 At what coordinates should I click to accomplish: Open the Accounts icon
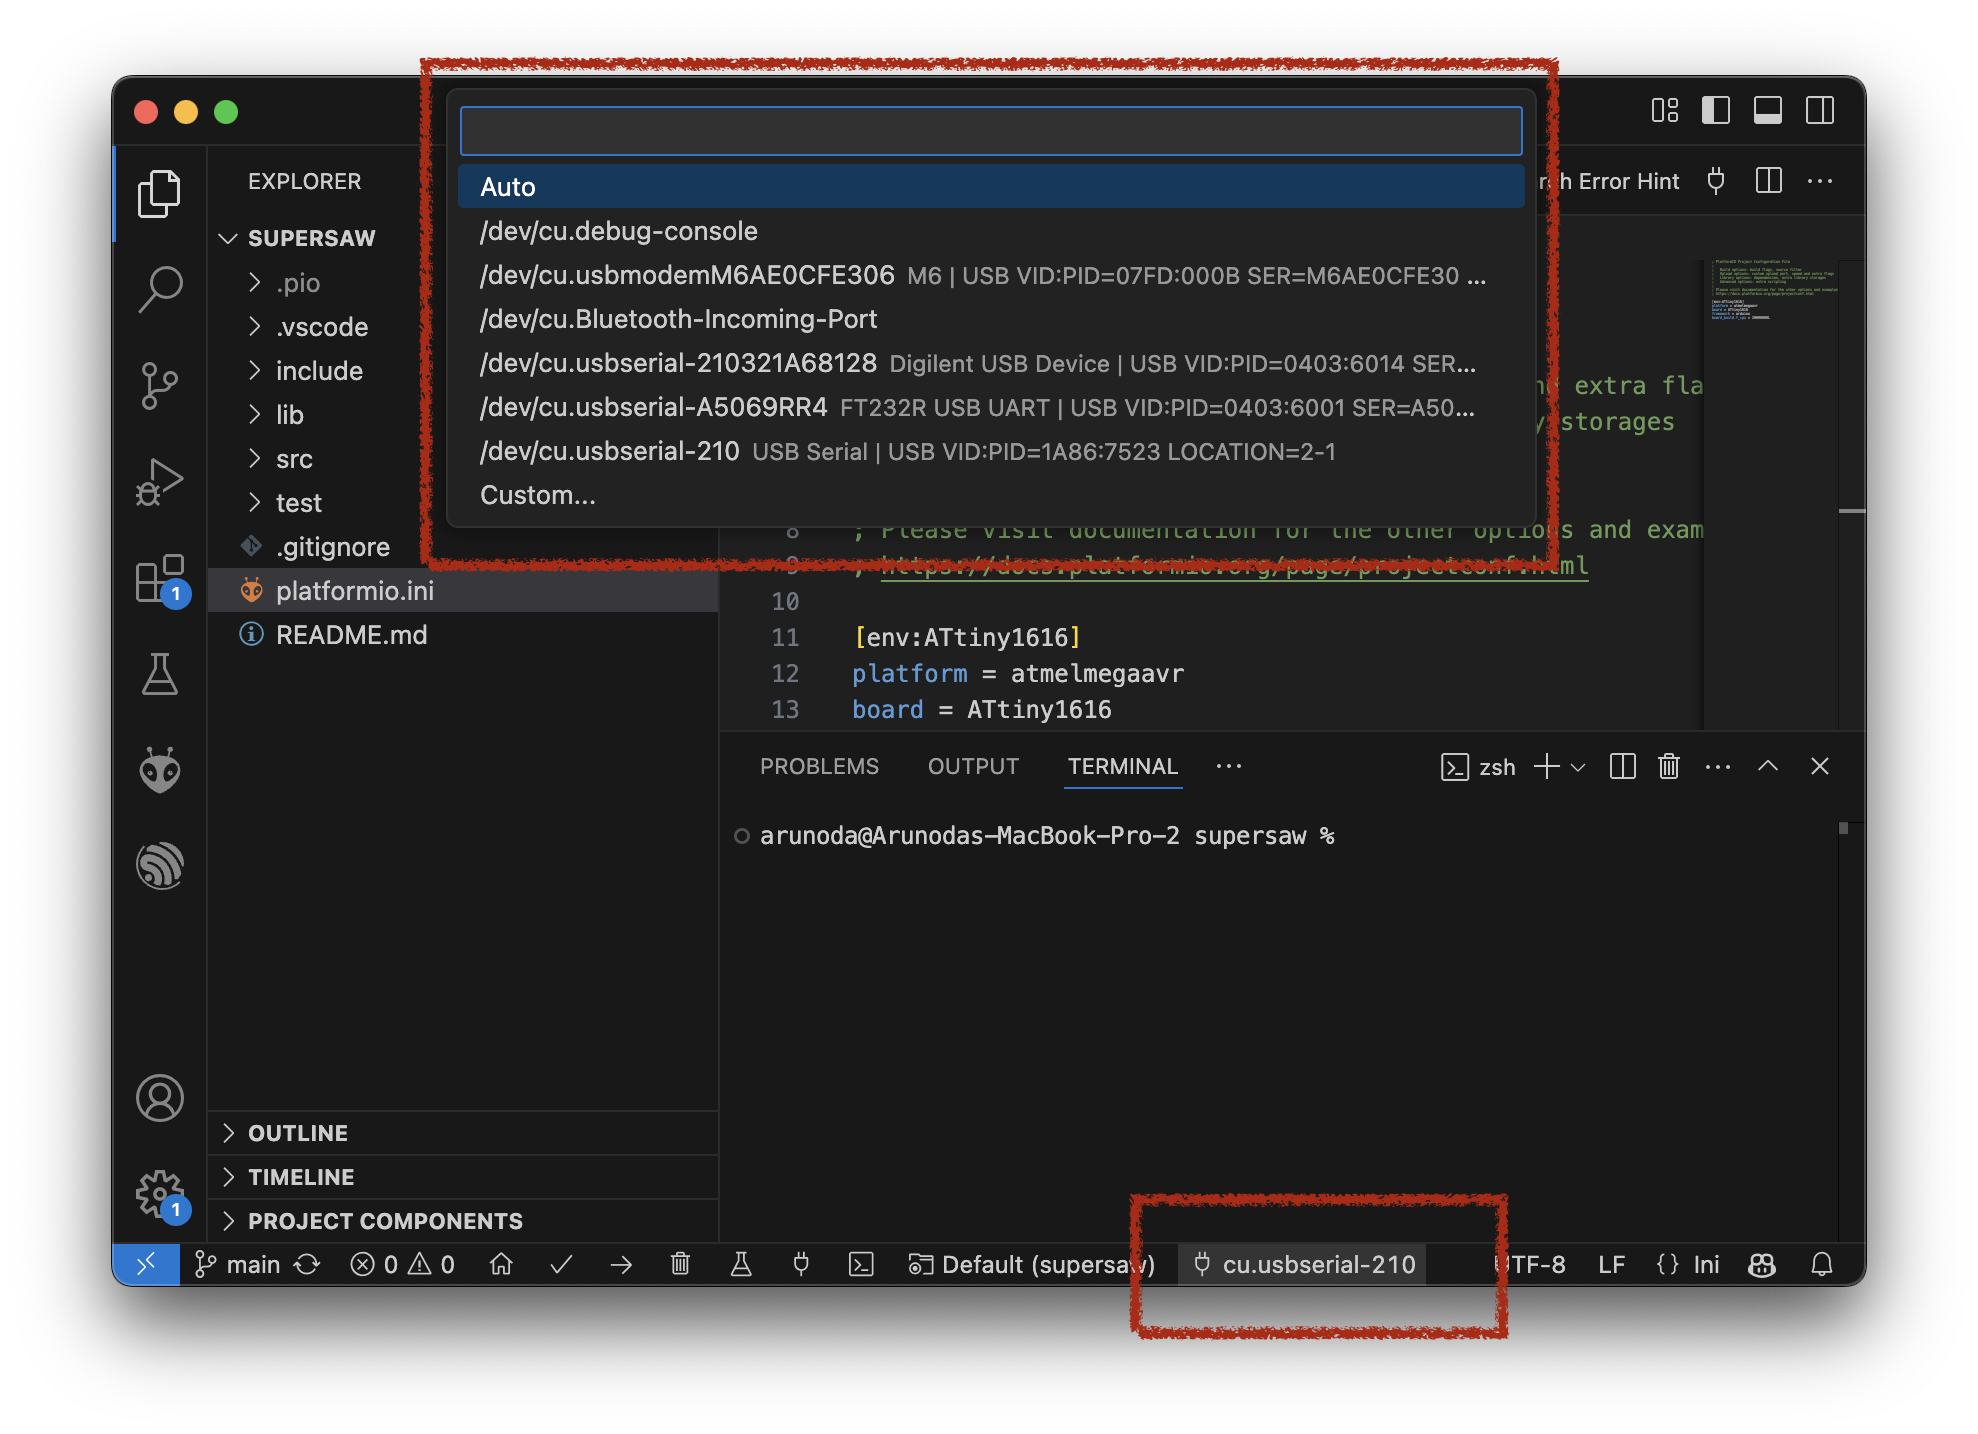coord(159,1098)
